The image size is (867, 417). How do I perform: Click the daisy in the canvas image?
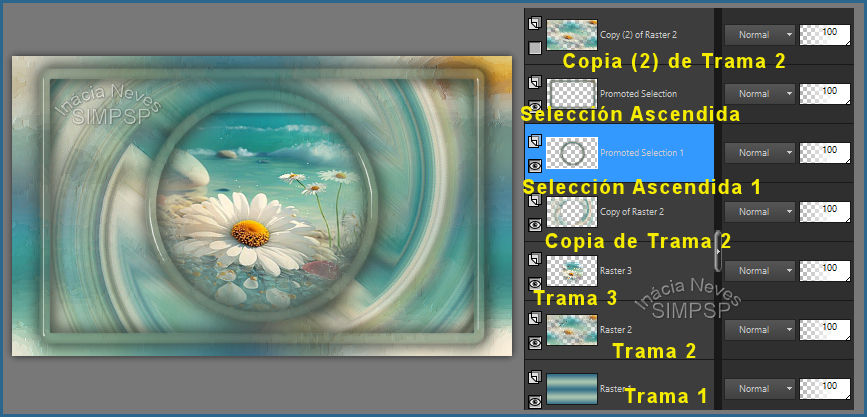(x=250, y=232)
